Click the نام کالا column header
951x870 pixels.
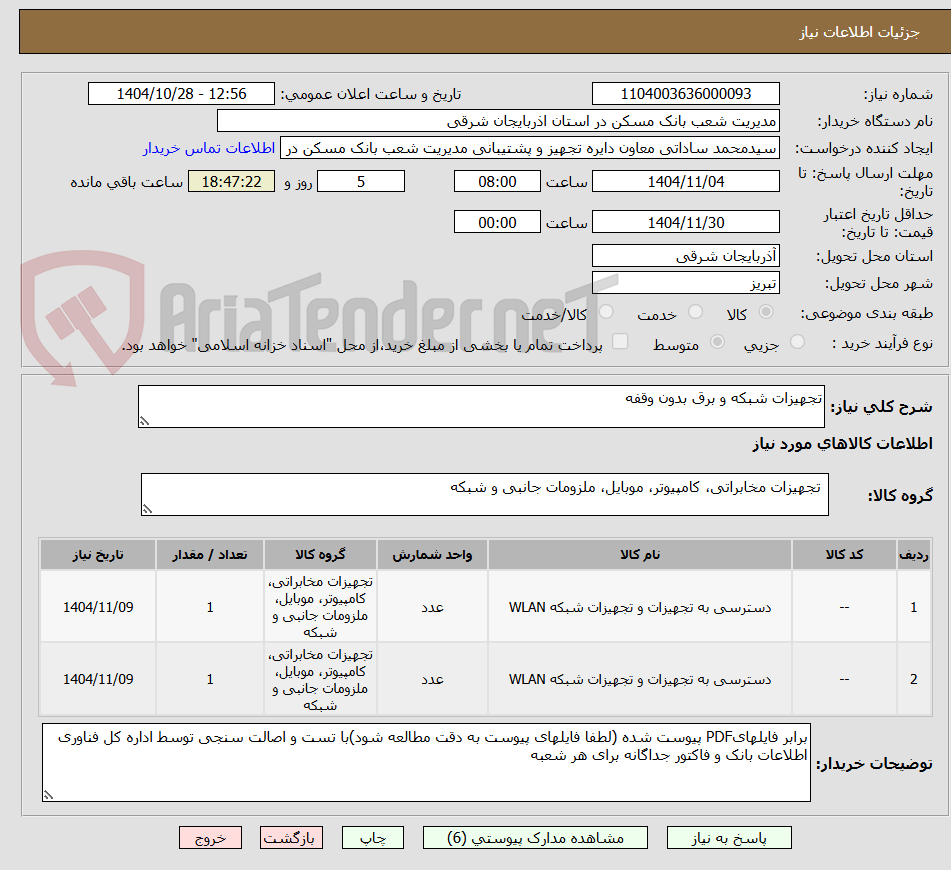click(x=640, y=555)
